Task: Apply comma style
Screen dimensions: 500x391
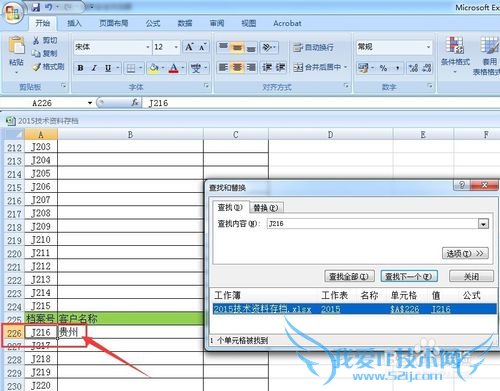Action: 397,68
